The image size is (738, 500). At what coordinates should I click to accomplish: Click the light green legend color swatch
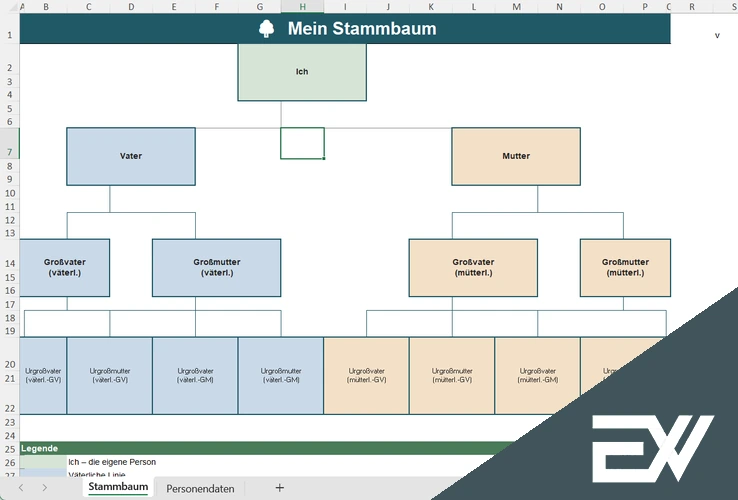(x=43, y=462)
